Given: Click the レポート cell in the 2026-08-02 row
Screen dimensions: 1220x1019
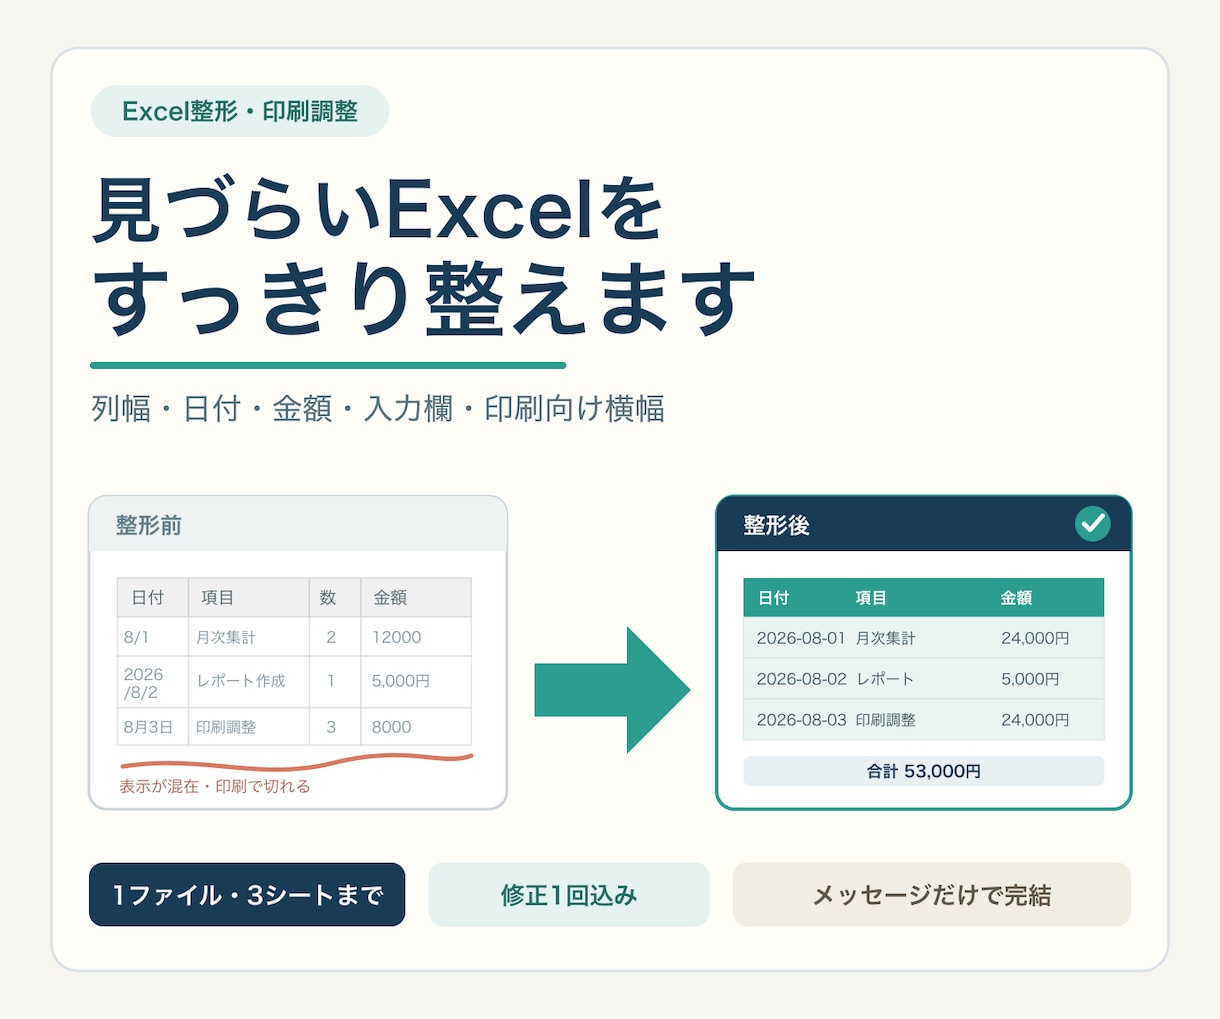Looking at the screenshot, I should [885, 679].
